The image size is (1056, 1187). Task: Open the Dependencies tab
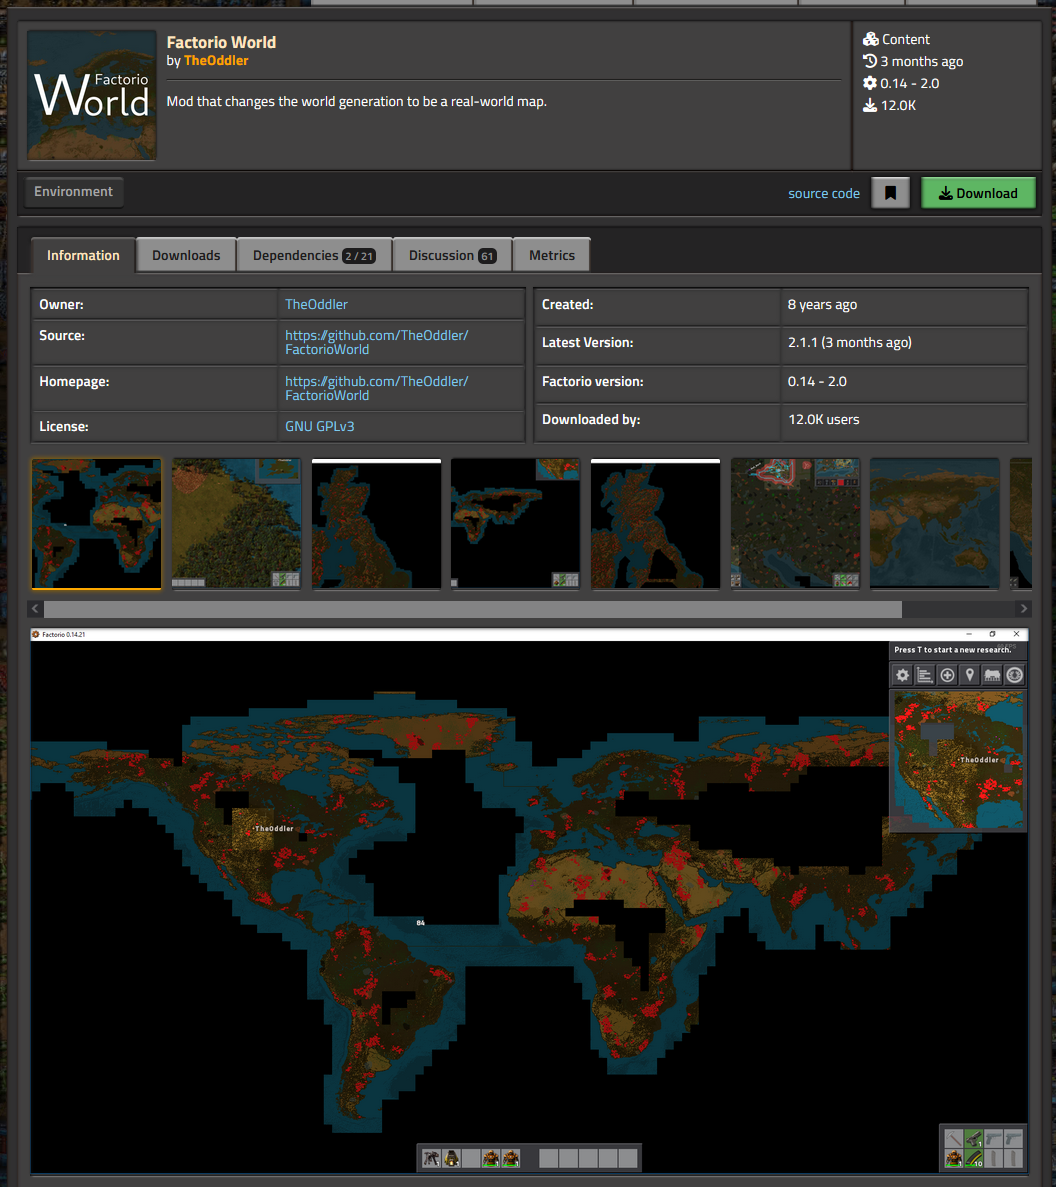(x=314, y=255)
